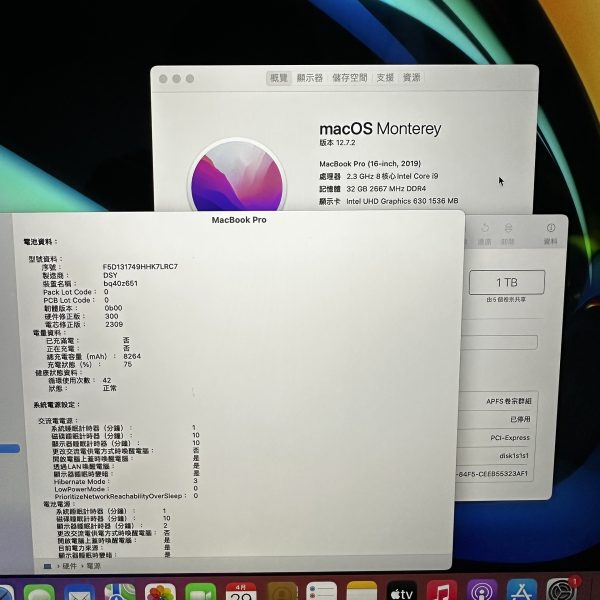Click 電源 in the path bar

pyautogui.click(x=93, y=566)
